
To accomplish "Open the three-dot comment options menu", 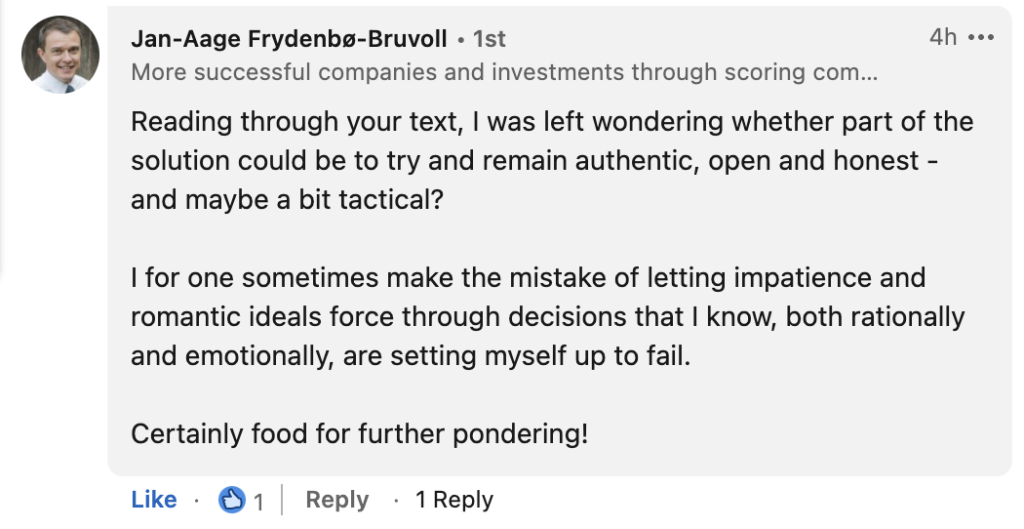I will pos(982,38).
